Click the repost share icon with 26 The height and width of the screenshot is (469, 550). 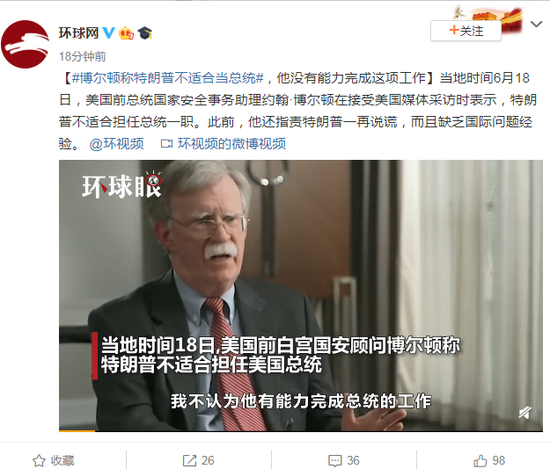pyautogui.click(x=189, y=461)
